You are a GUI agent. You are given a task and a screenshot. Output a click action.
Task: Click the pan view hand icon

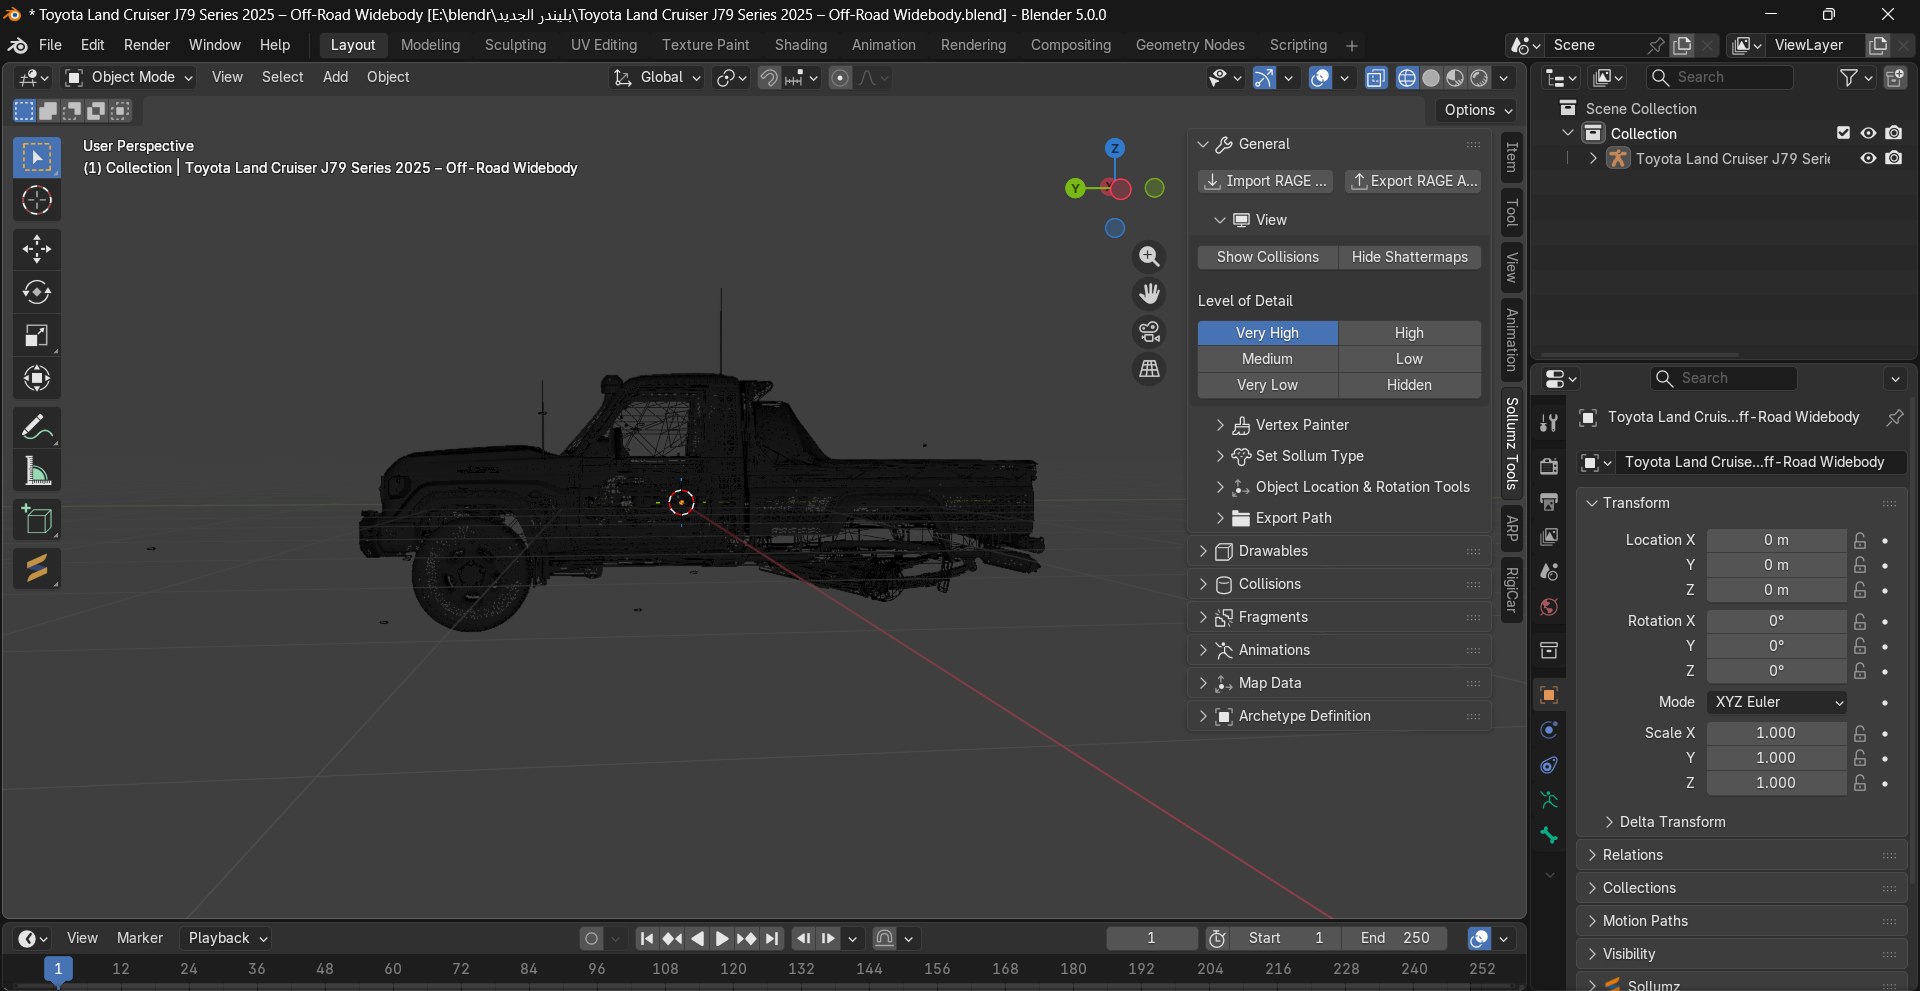[1150, 294]
